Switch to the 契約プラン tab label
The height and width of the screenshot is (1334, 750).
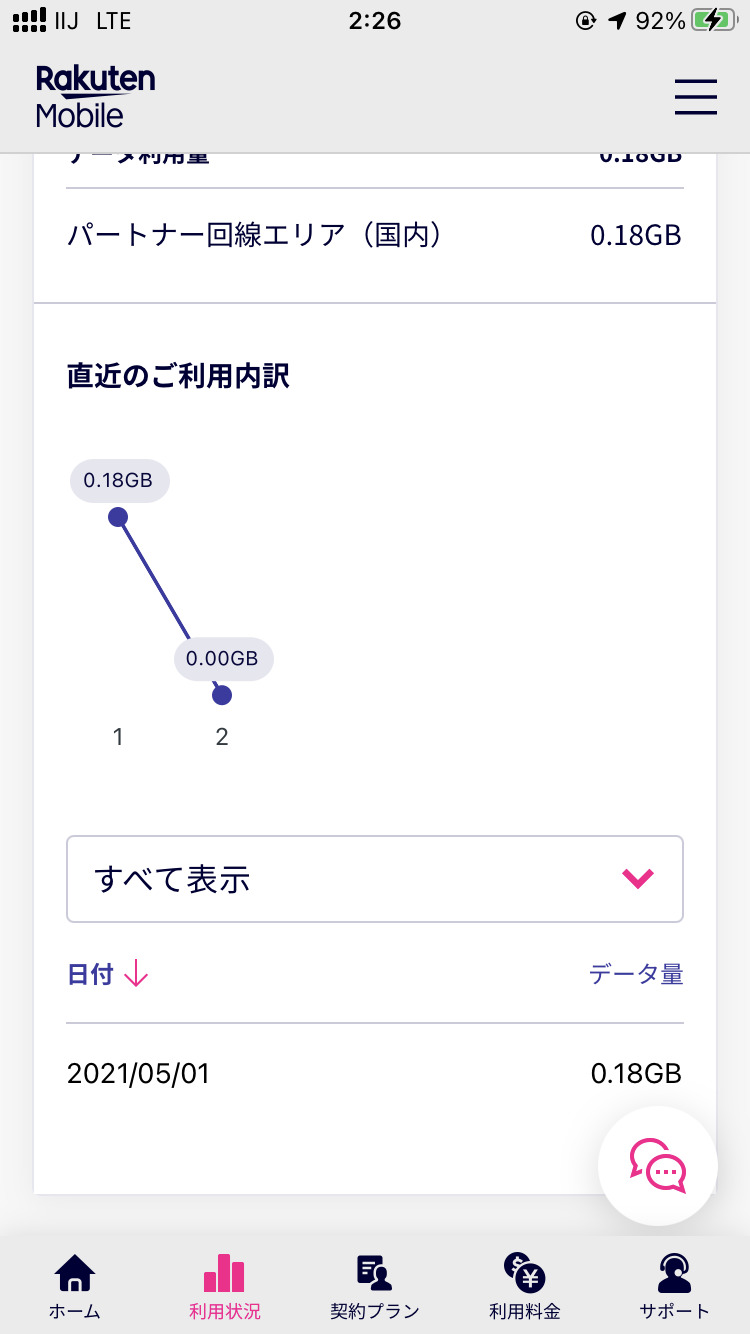(x=374, y=1311)
